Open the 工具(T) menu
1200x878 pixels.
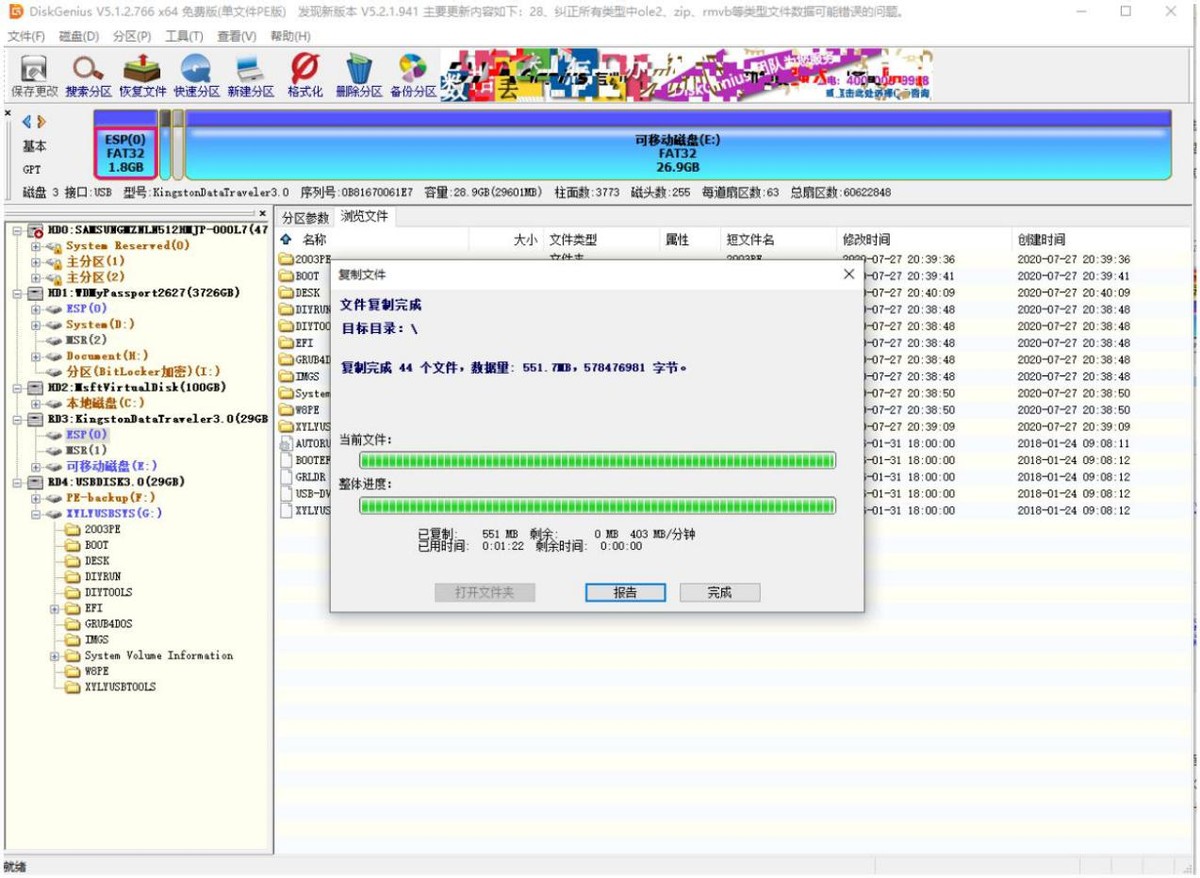pyautogui.click(x=185, y=36)
